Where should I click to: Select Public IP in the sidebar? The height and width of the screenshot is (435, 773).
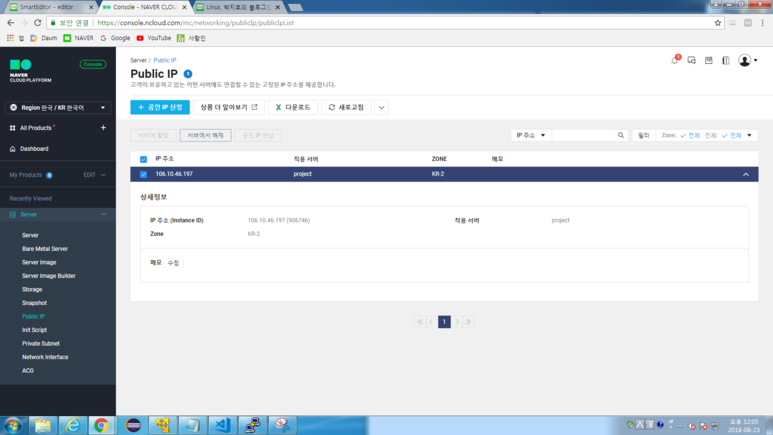coord(34,317)
